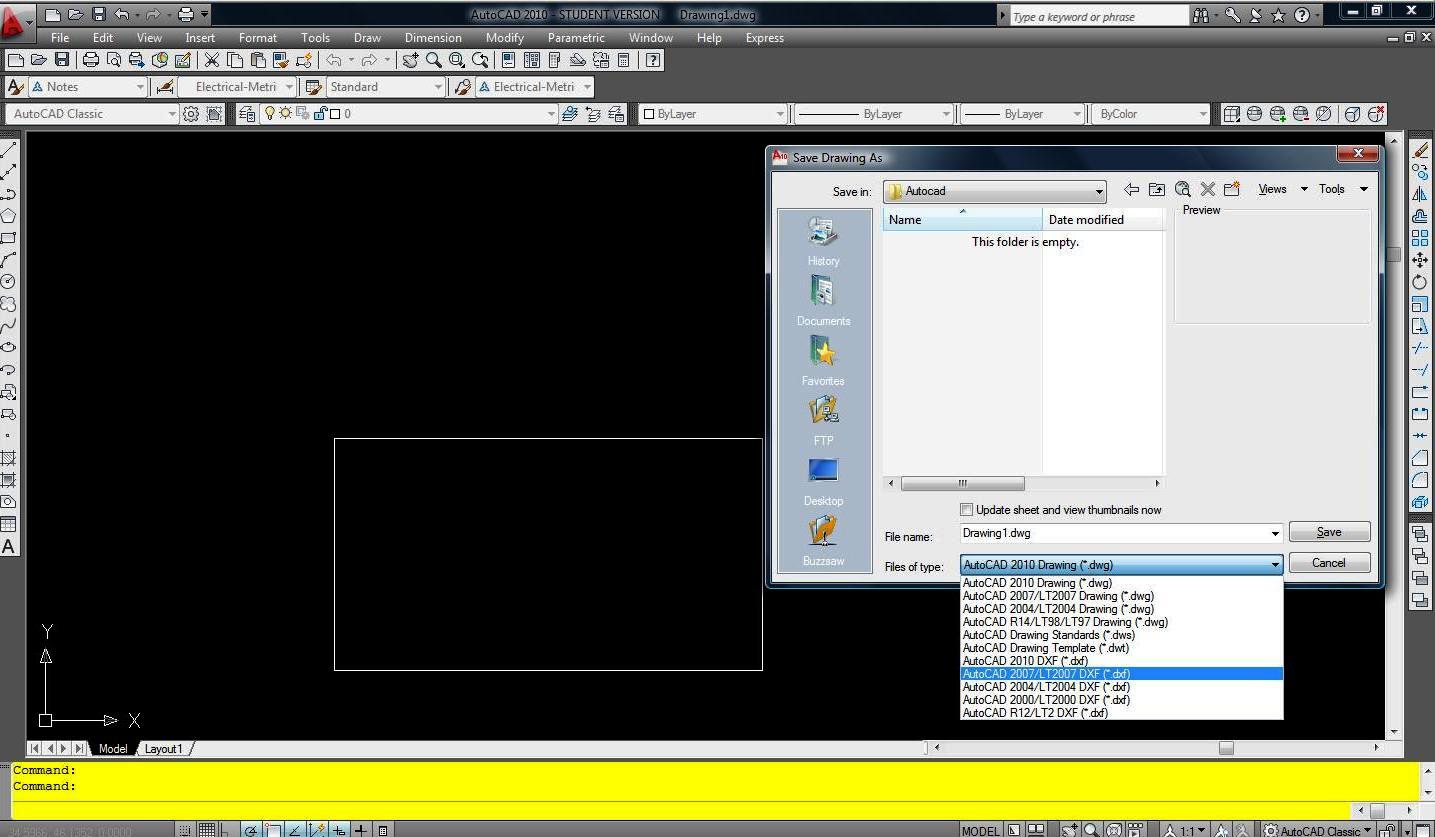Image resolution: width=1435 pixels, height=837 pixels.
Task: Open the Express menu
Action: (765, 38)
